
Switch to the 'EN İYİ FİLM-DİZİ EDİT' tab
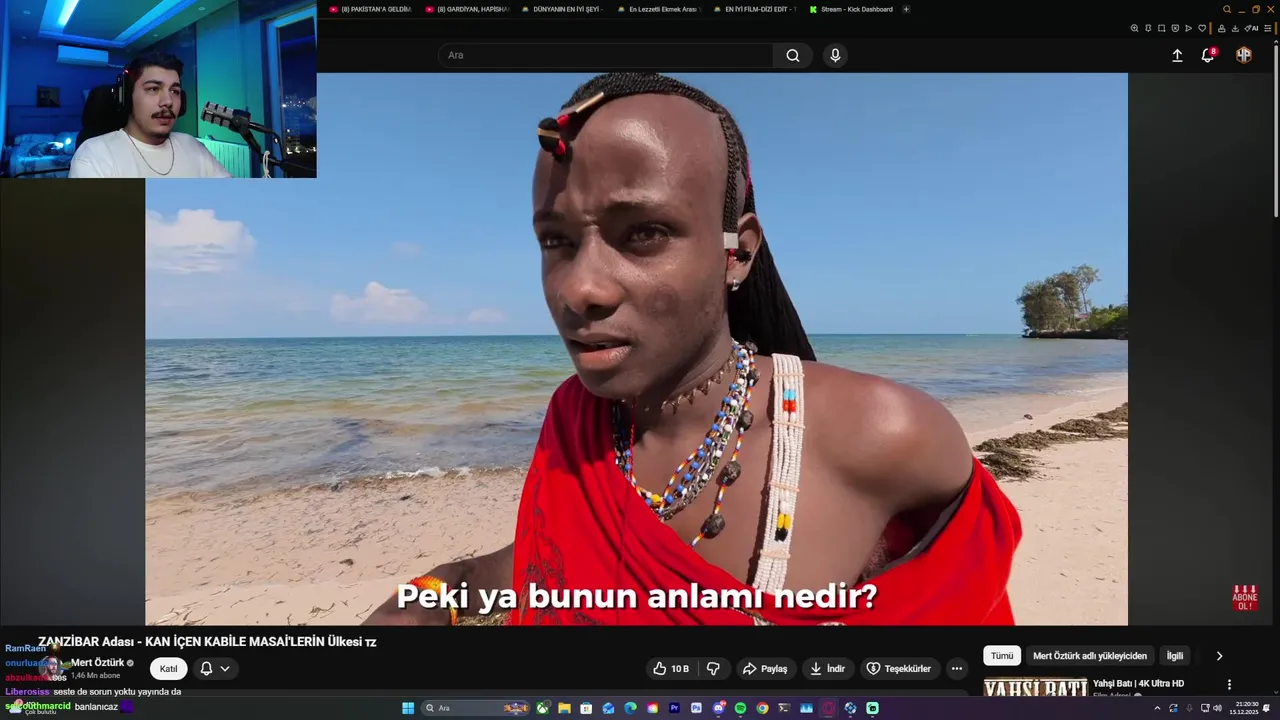click(755, 9)
